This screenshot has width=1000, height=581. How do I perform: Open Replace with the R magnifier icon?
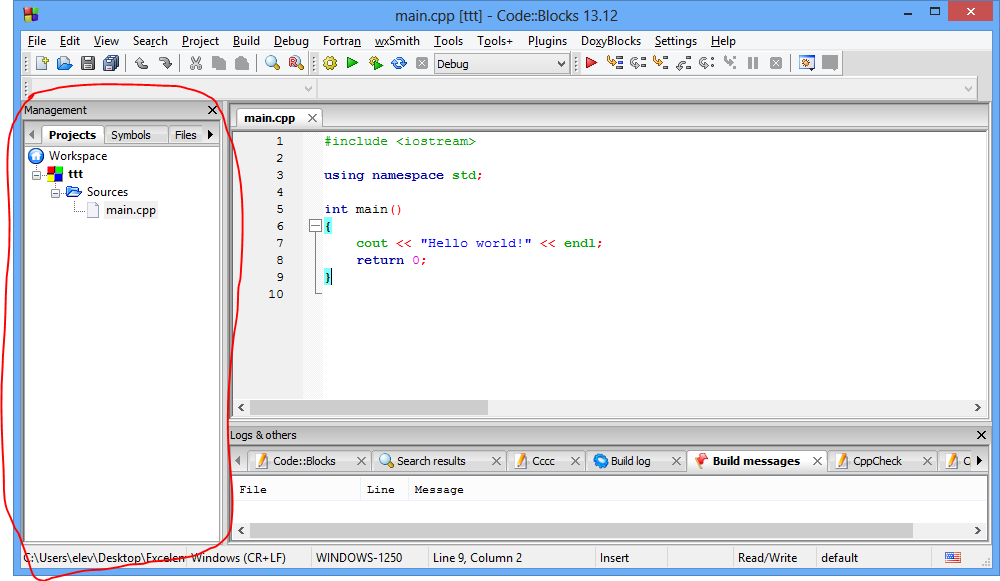pyautogui.click(x=296, y=63)
